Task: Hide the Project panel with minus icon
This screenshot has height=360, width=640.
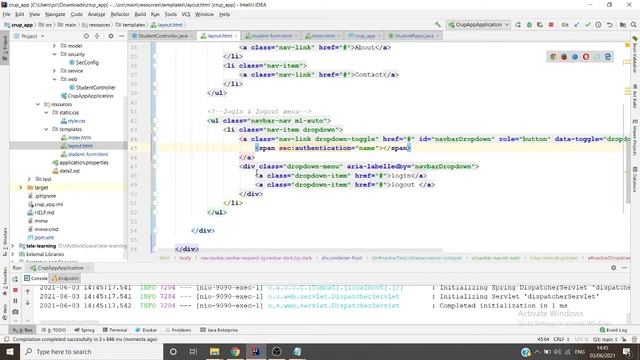Action: tap(122, 36)
